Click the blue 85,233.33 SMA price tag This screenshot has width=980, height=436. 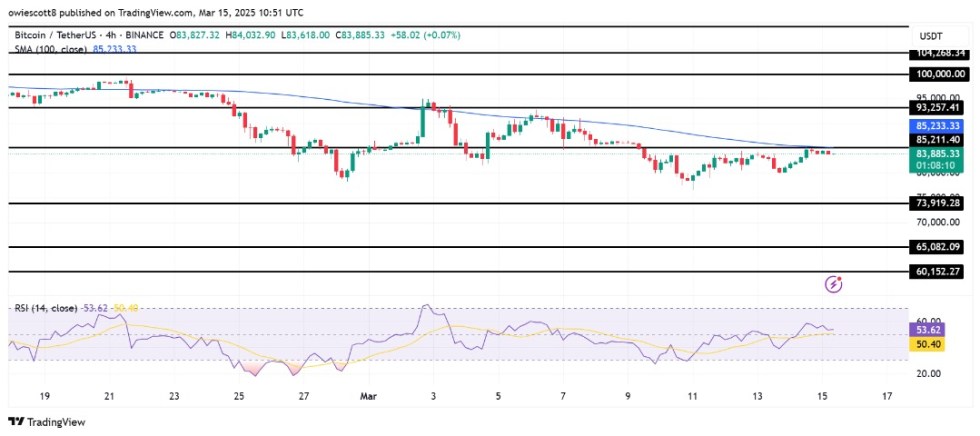(x=937, y=128)
